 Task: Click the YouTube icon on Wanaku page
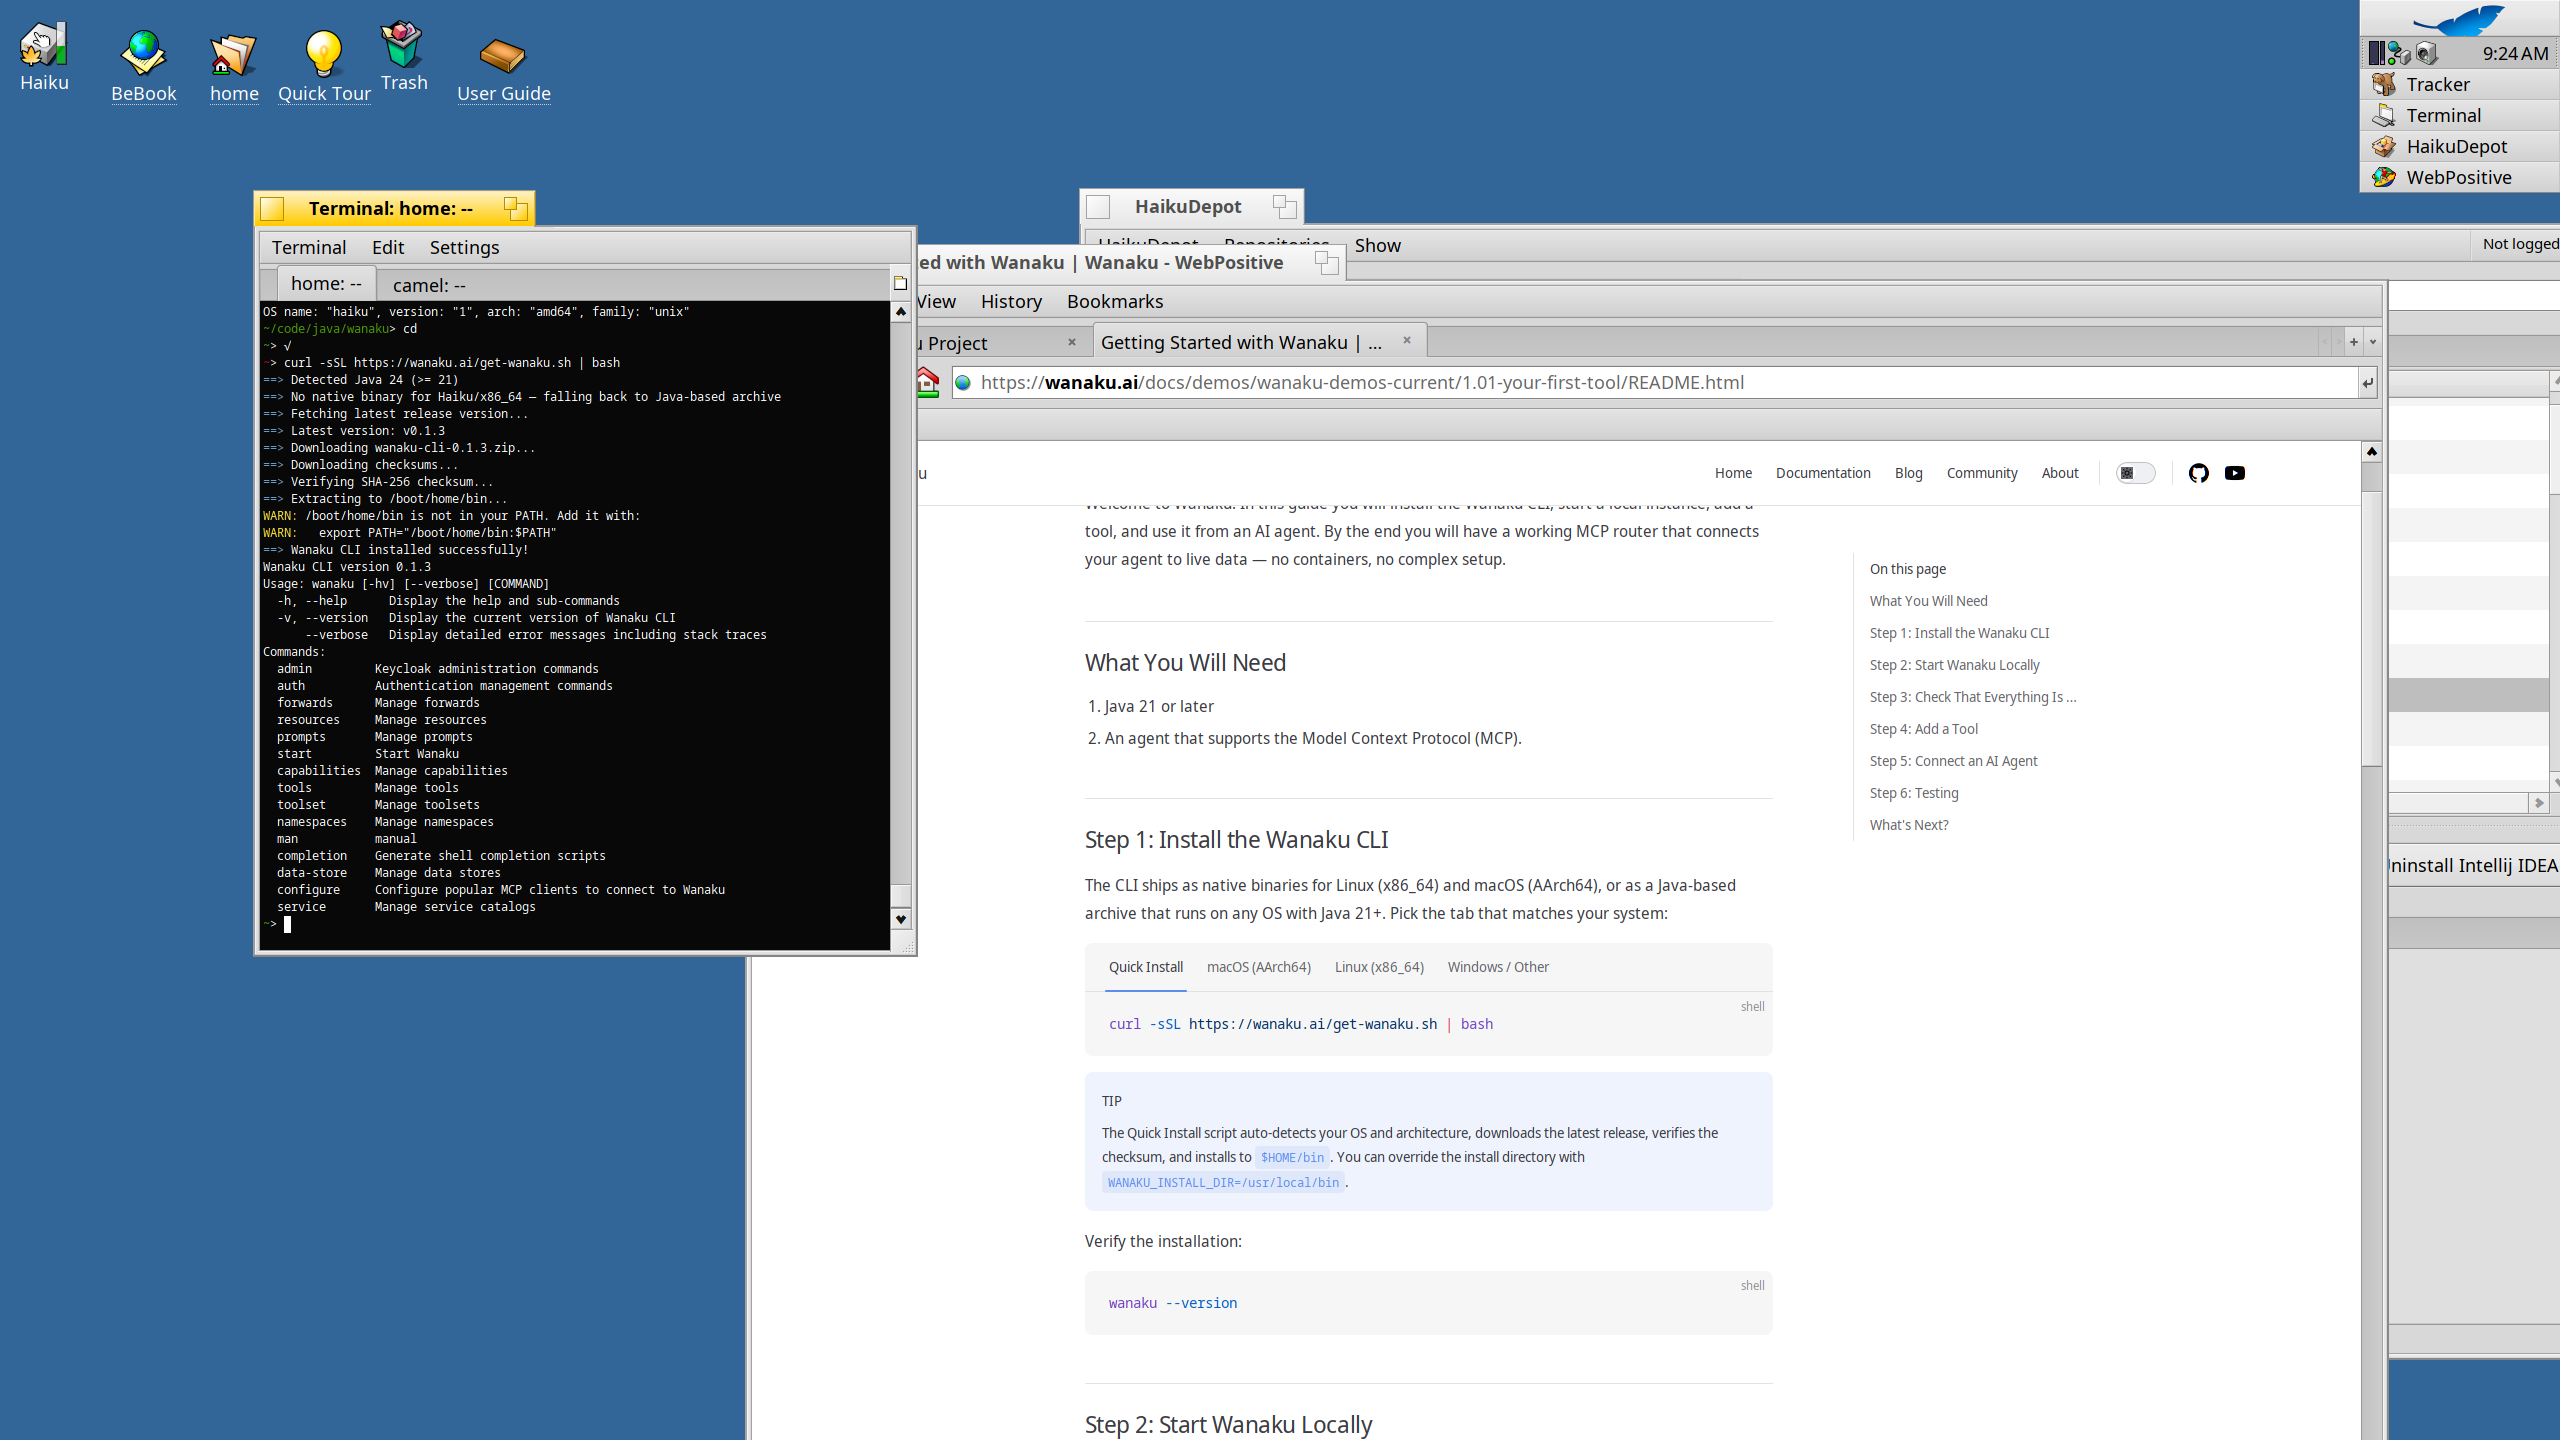point(2235,473)
